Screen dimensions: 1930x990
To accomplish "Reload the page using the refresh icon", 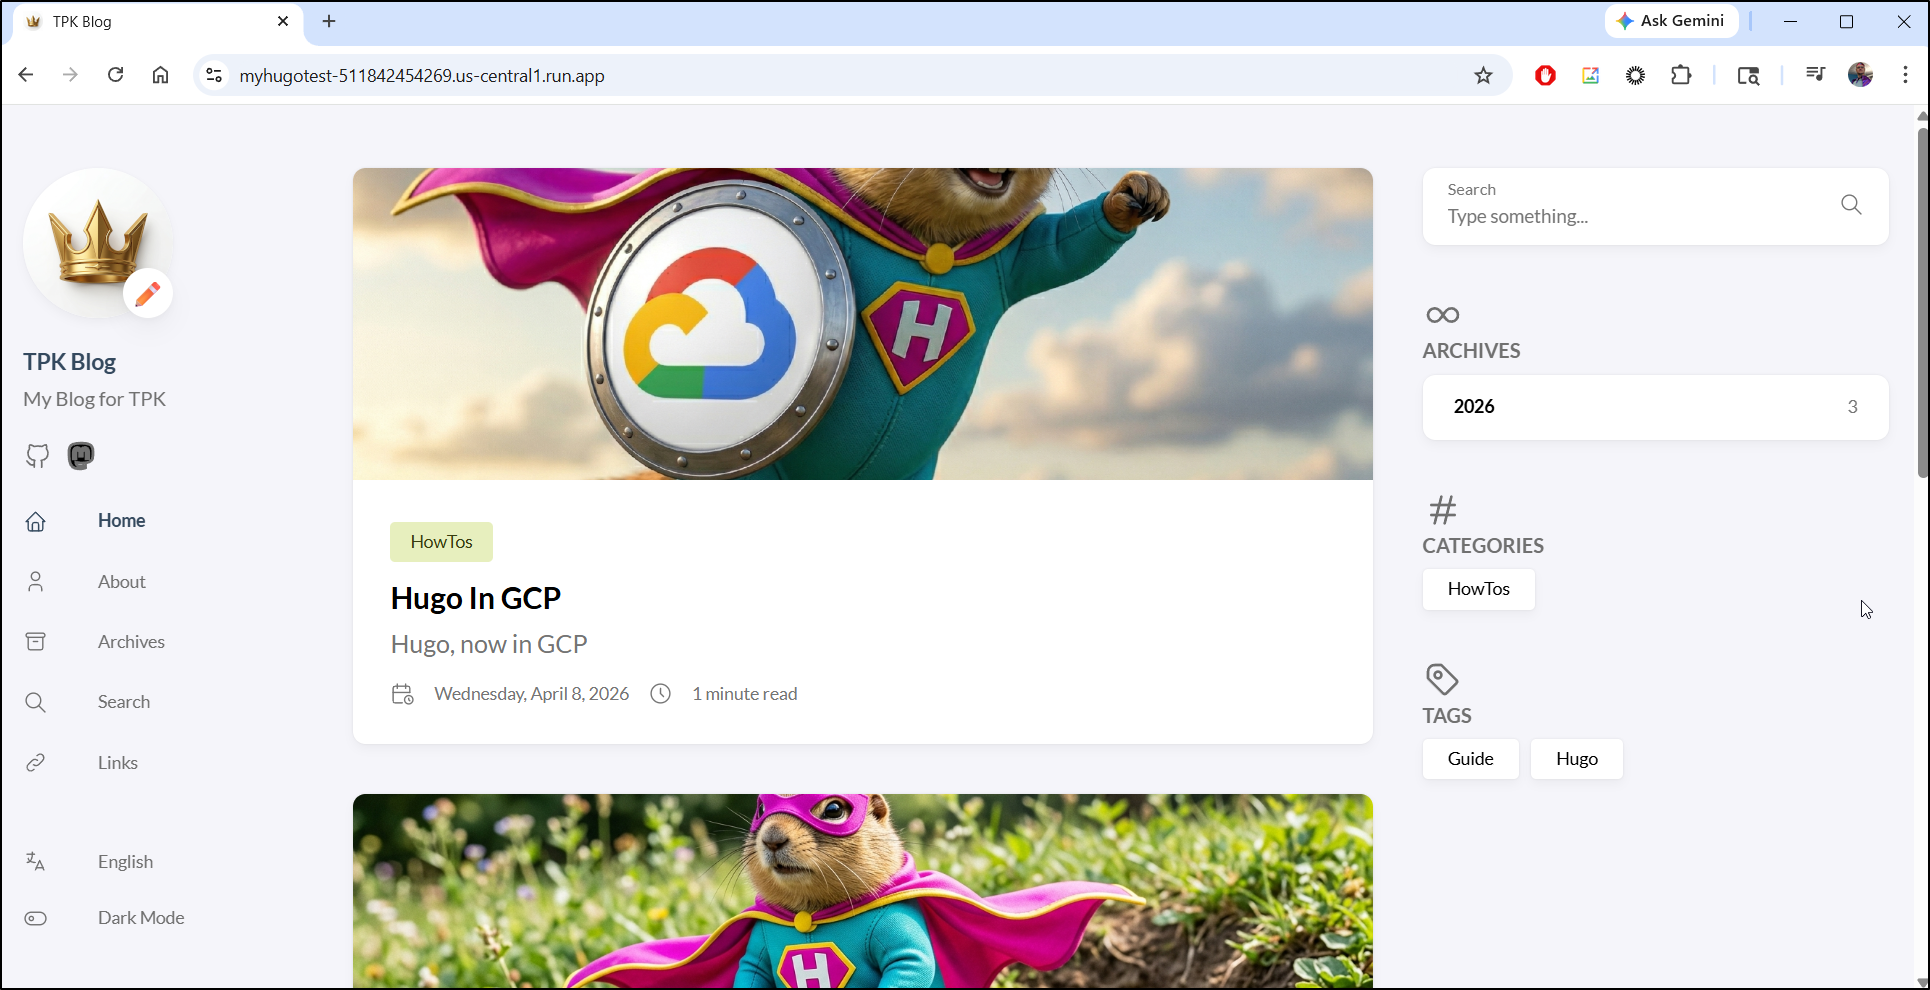I will [116, 76].
